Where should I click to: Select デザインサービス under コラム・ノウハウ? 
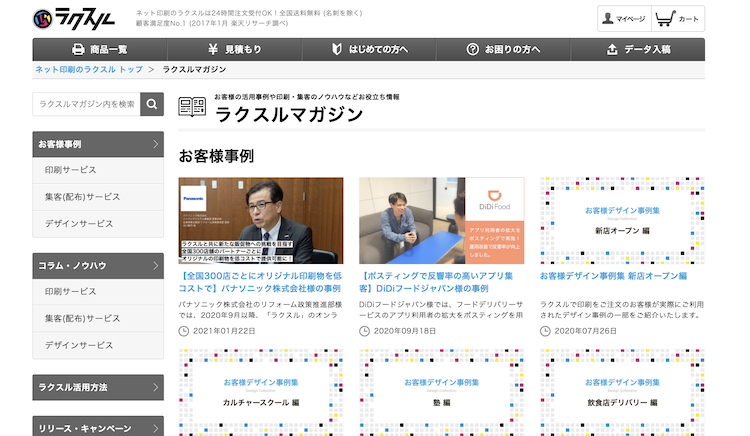(x=98, y=345)
